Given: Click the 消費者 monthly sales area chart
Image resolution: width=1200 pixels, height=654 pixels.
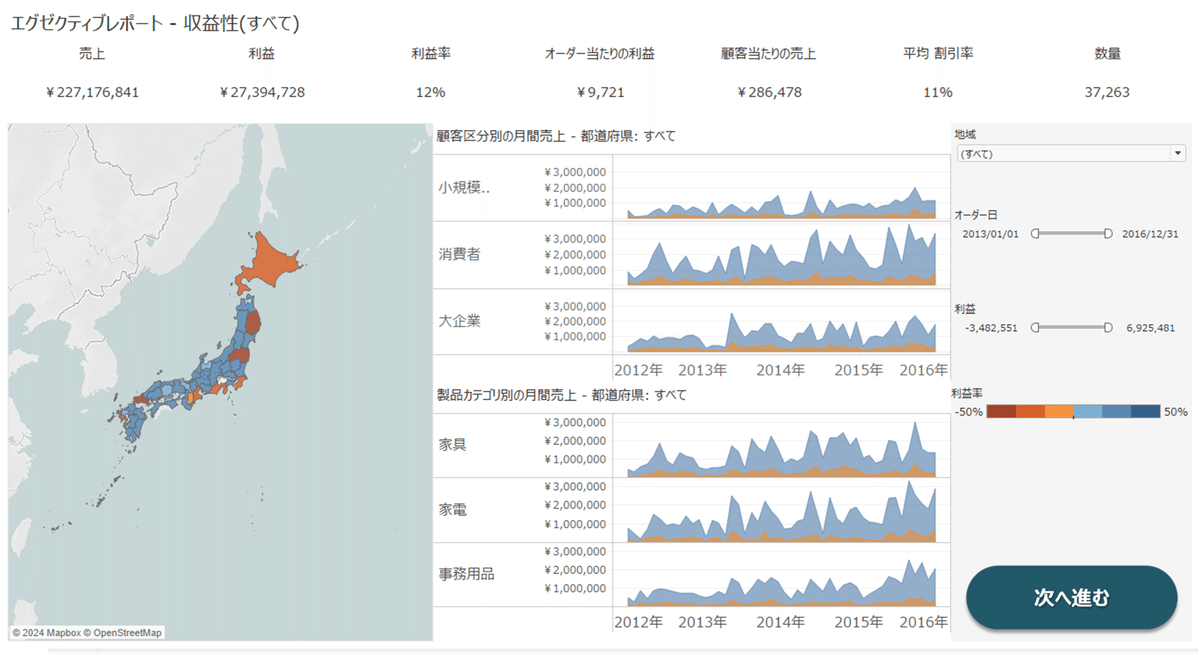Looking at the screenshot, I should coord(780,254).
